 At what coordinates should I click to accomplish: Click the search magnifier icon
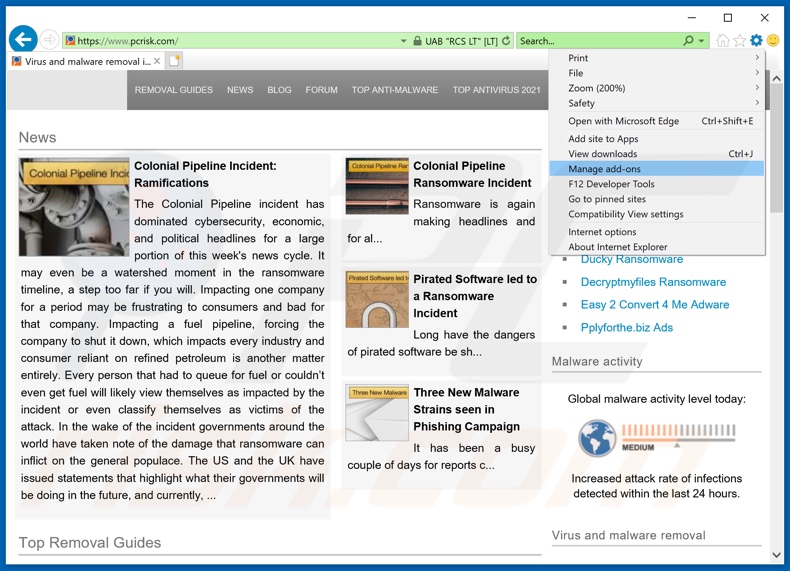(688, 41)
